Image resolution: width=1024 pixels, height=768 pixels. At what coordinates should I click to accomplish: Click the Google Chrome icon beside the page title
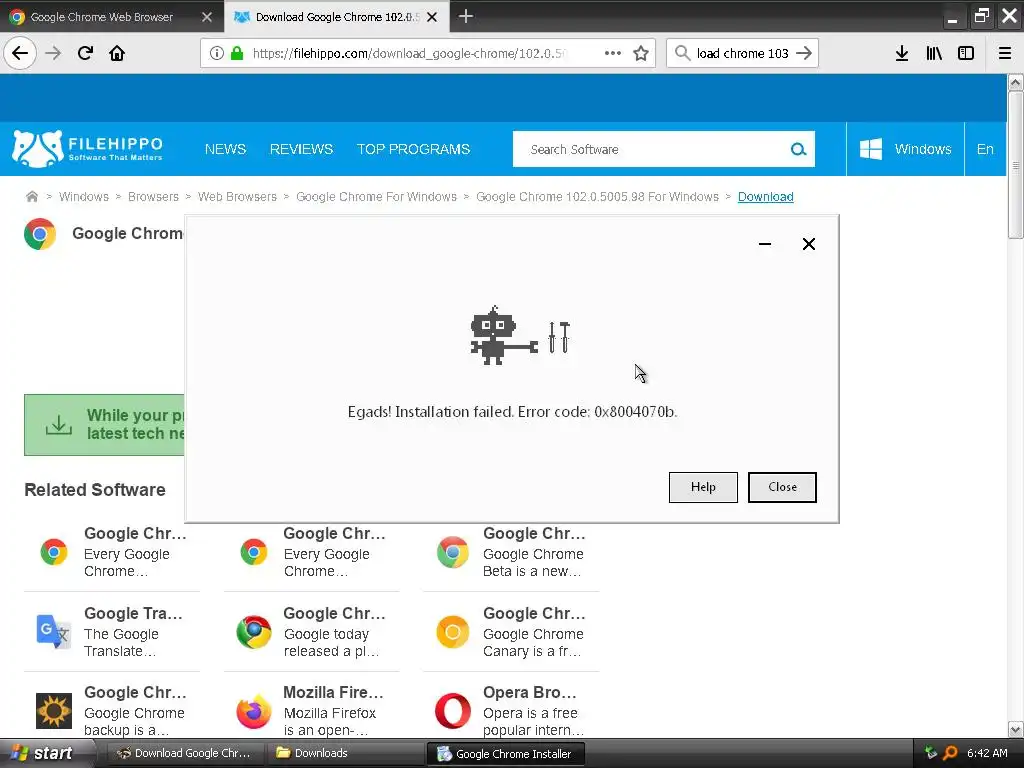[x=40, y=234]
